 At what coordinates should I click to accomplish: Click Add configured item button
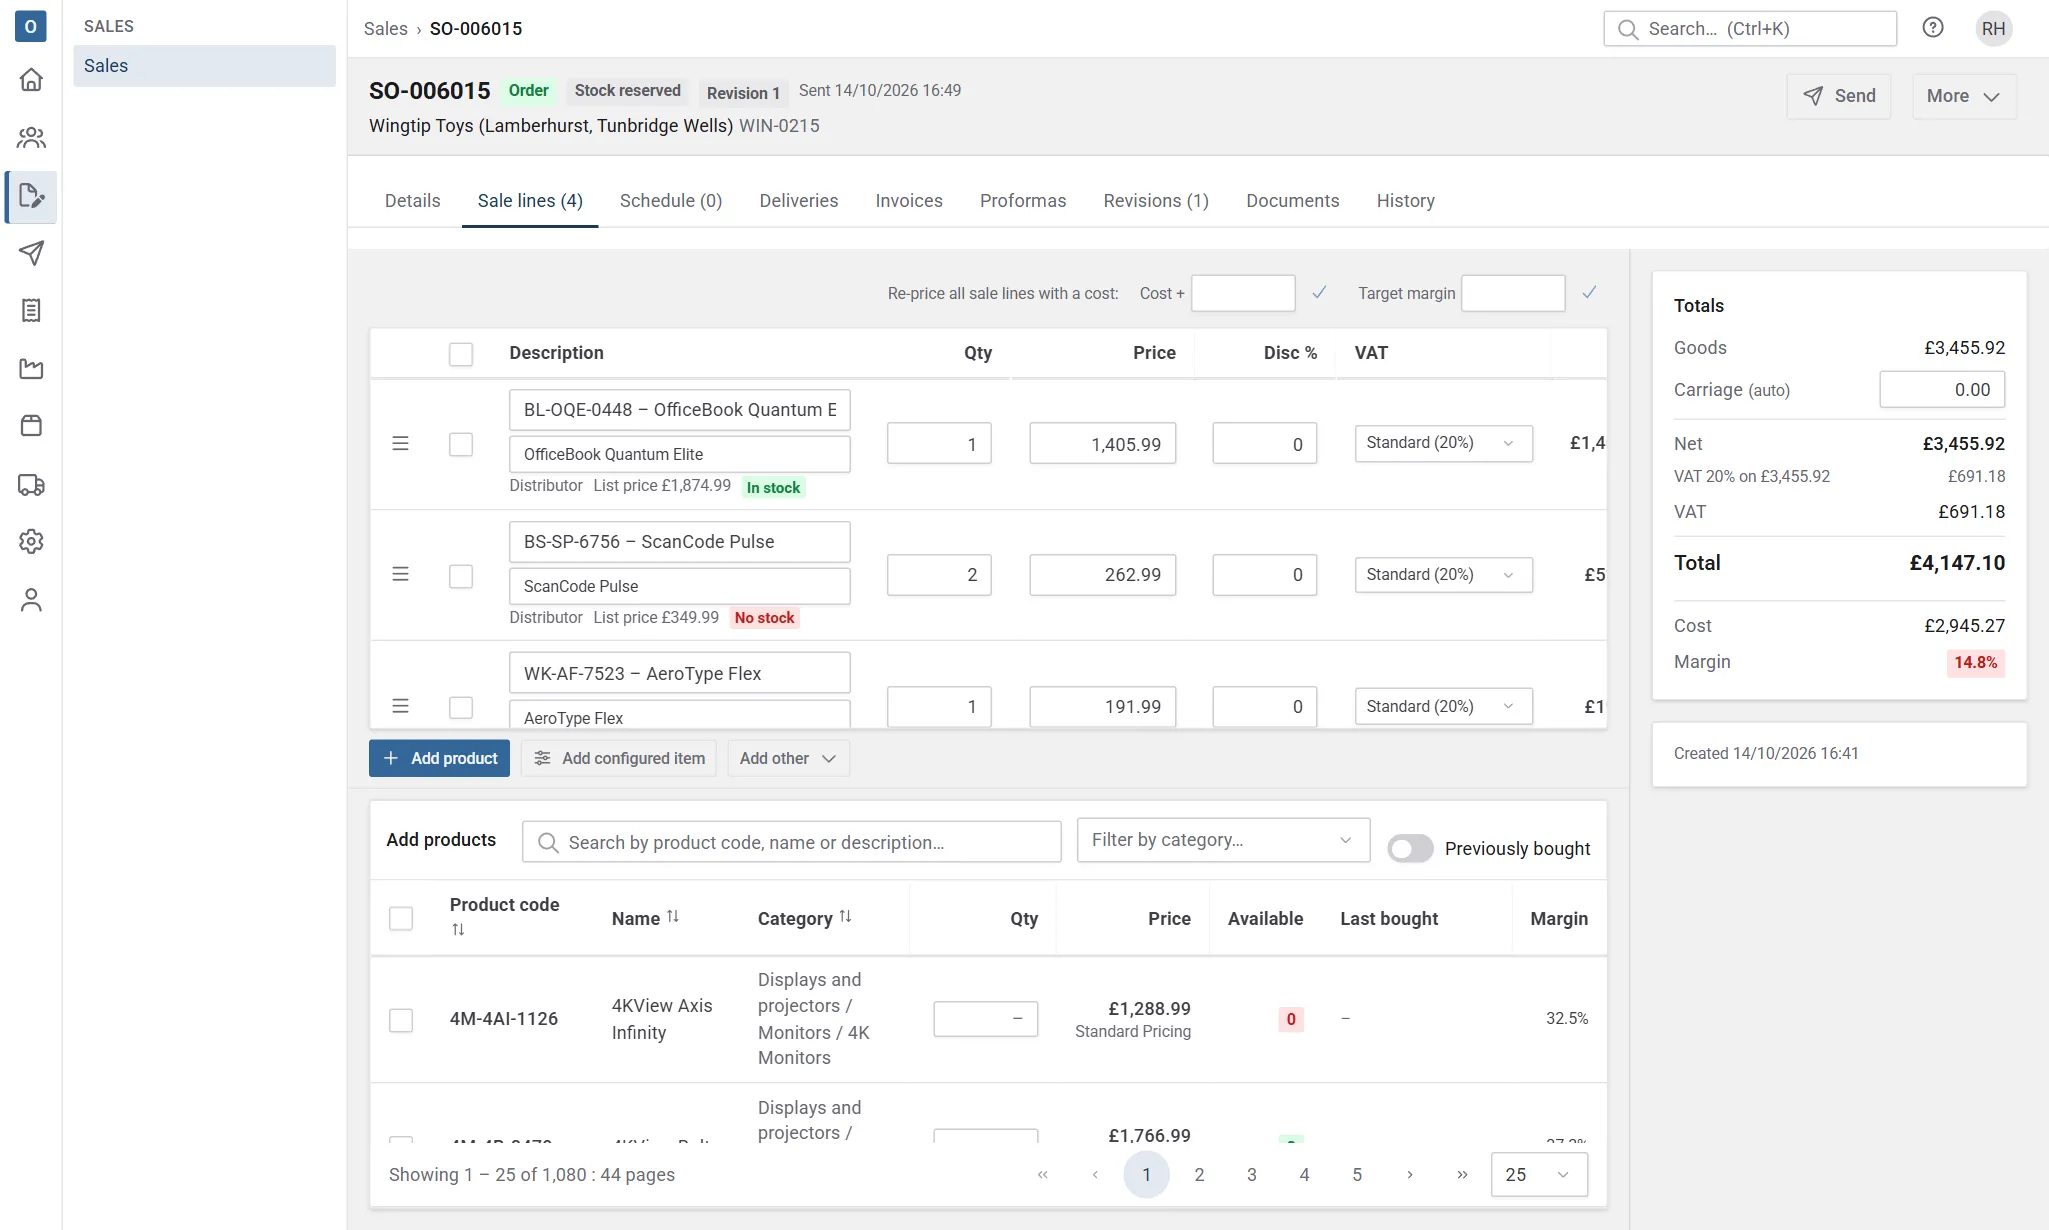619,758
